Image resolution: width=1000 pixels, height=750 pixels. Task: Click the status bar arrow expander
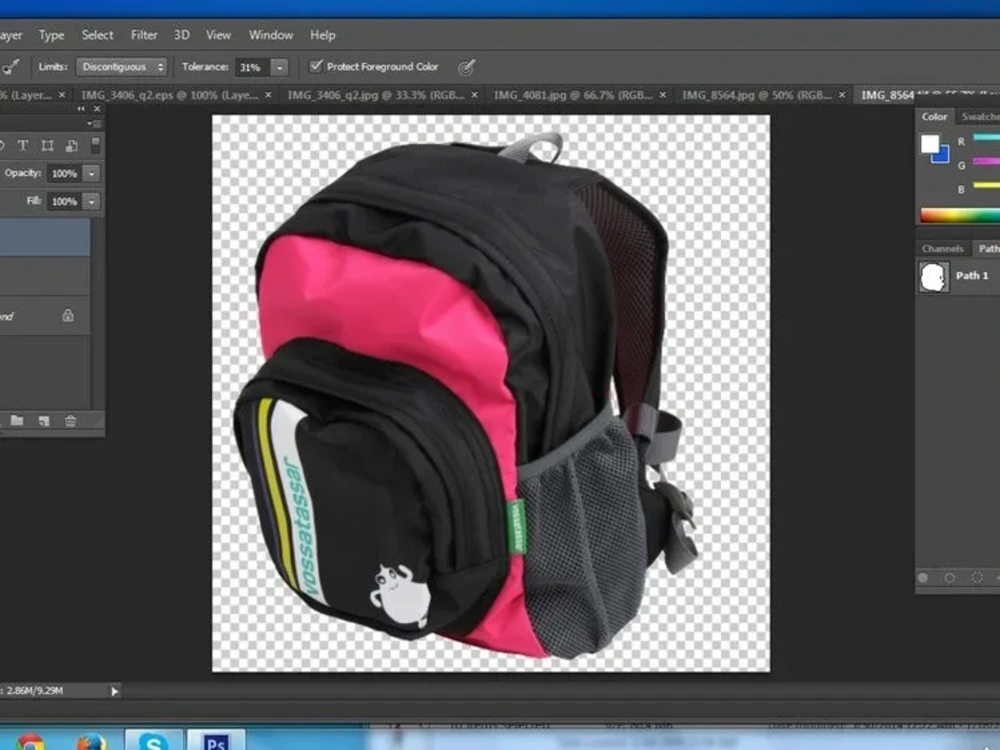114,691
